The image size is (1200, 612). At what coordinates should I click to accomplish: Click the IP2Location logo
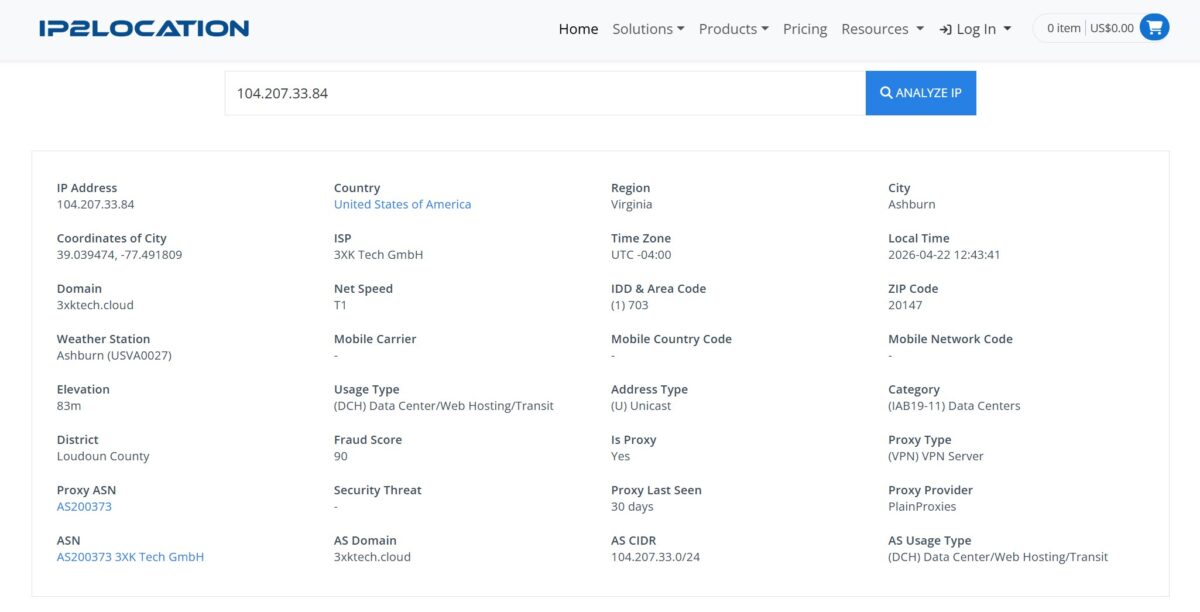(144, 28)
